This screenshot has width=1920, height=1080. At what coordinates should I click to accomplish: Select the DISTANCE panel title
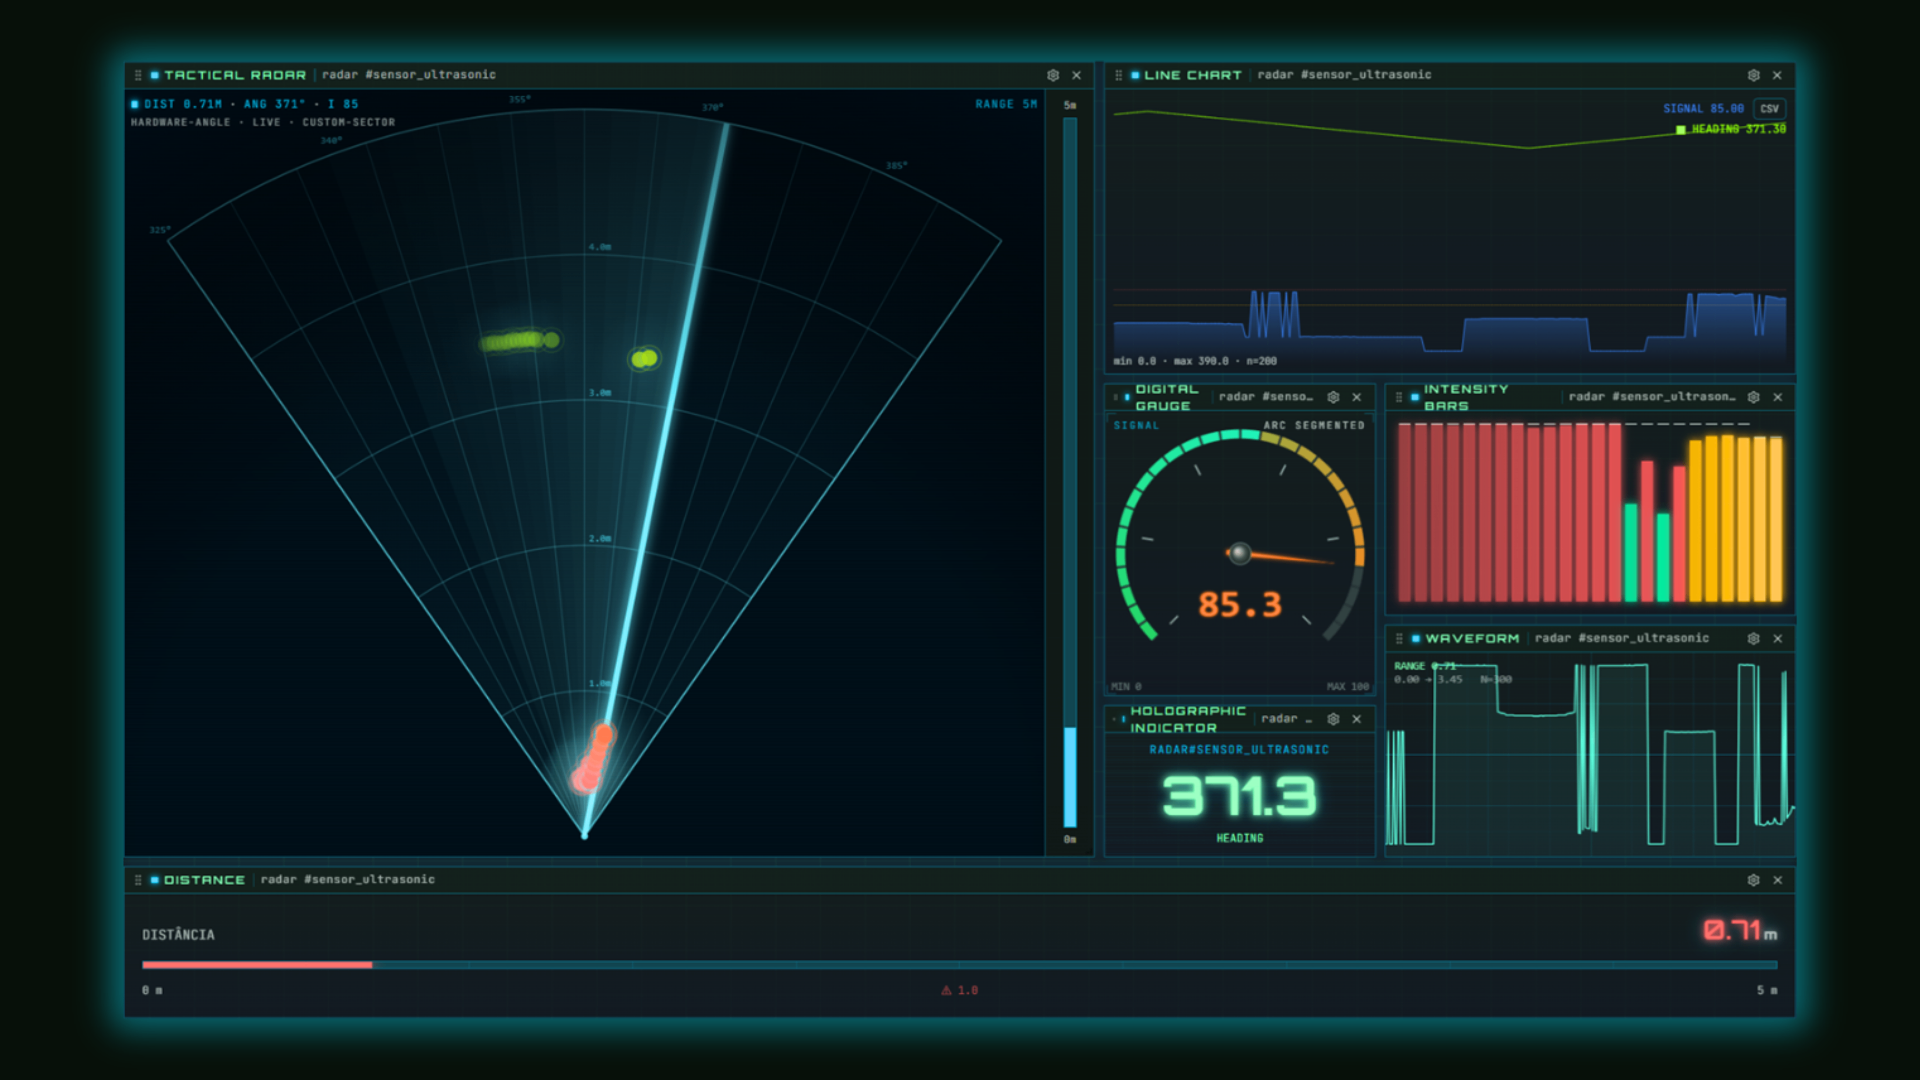(x=204, y=880)
